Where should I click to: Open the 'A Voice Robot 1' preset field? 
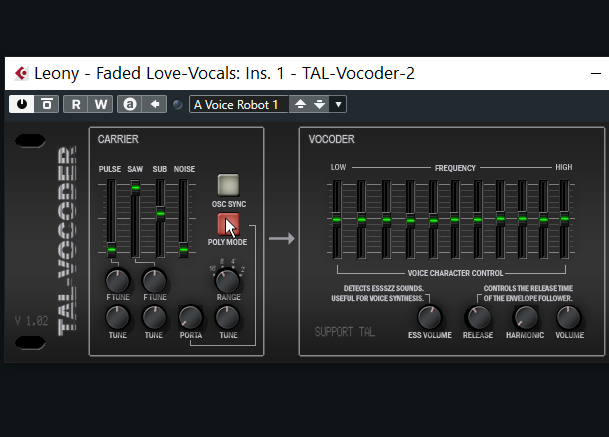[x=238, y=104]
